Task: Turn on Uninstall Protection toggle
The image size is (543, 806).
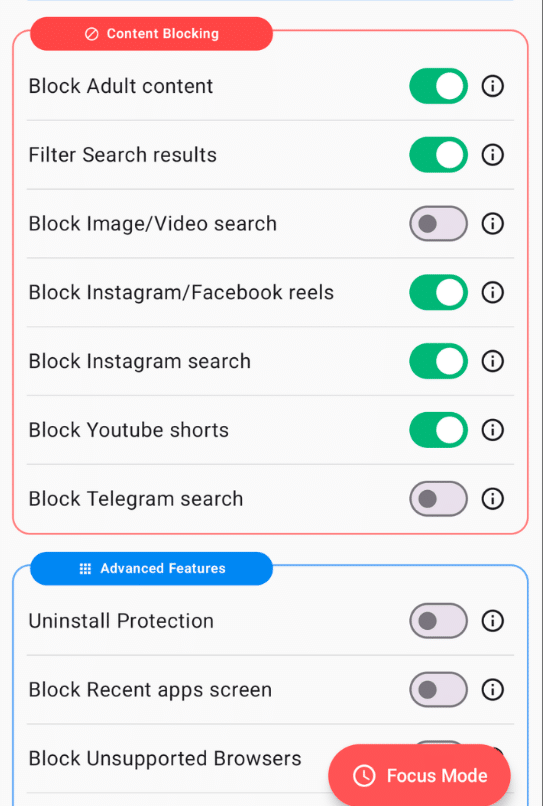Action: (439, 621)
